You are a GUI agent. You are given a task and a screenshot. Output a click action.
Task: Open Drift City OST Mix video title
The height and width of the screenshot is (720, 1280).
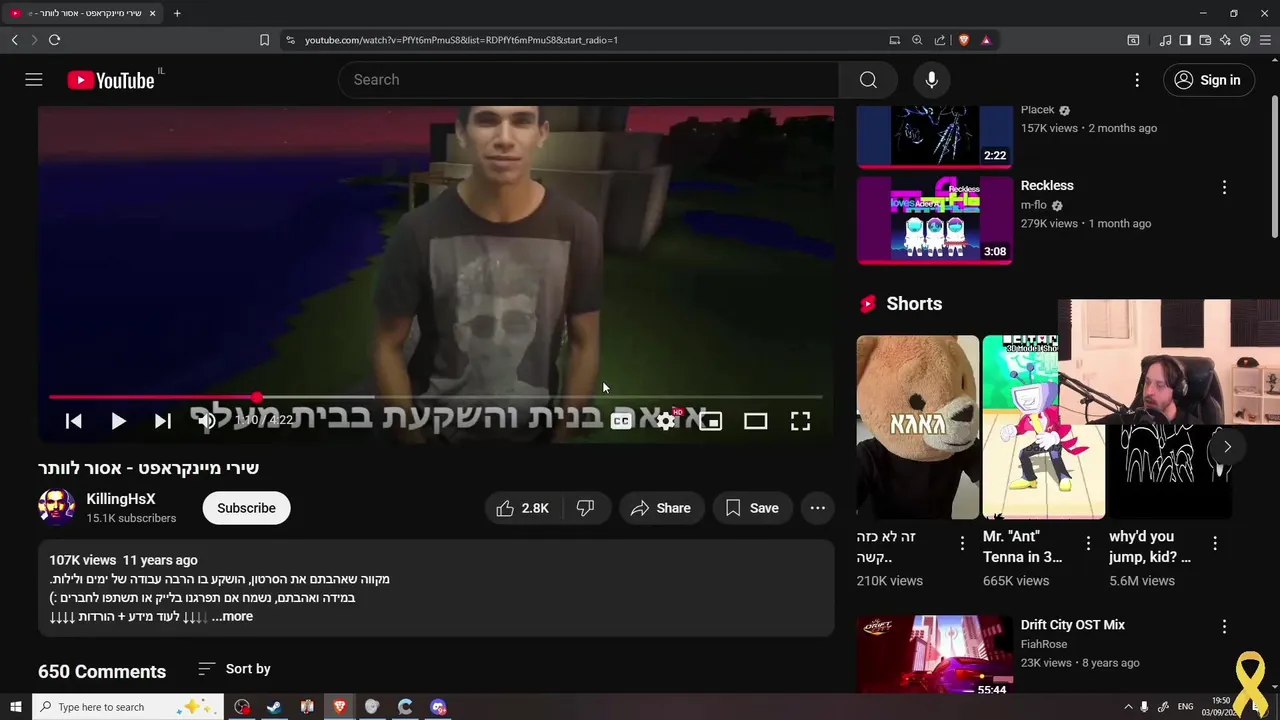1072,625
